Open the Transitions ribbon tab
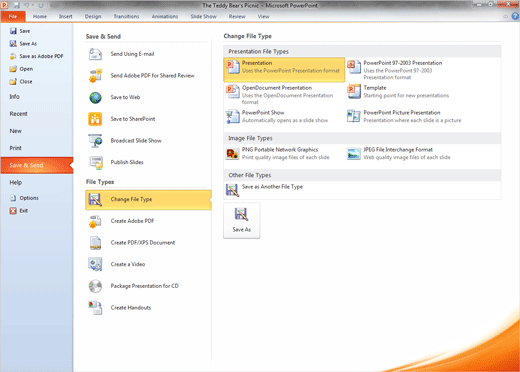Image resolution: width=520 pixels, height=372 pixels. (x=126, y=16)
